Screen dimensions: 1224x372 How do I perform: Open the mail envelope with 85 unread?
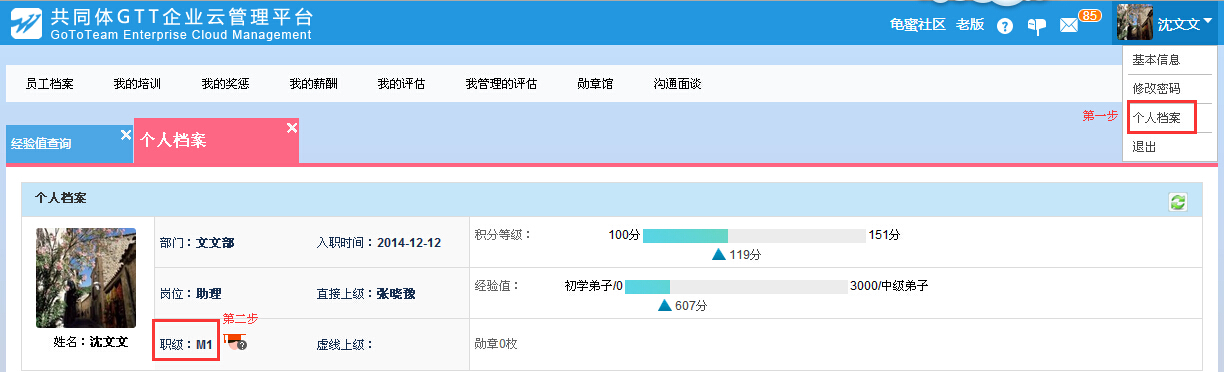1069,26
